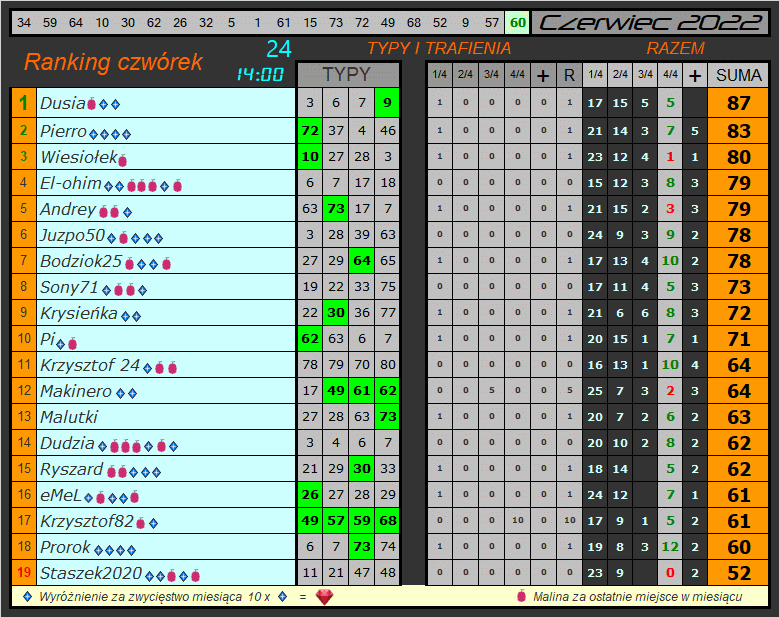Click the raspberry icon next to Pi

click(73, 343)
